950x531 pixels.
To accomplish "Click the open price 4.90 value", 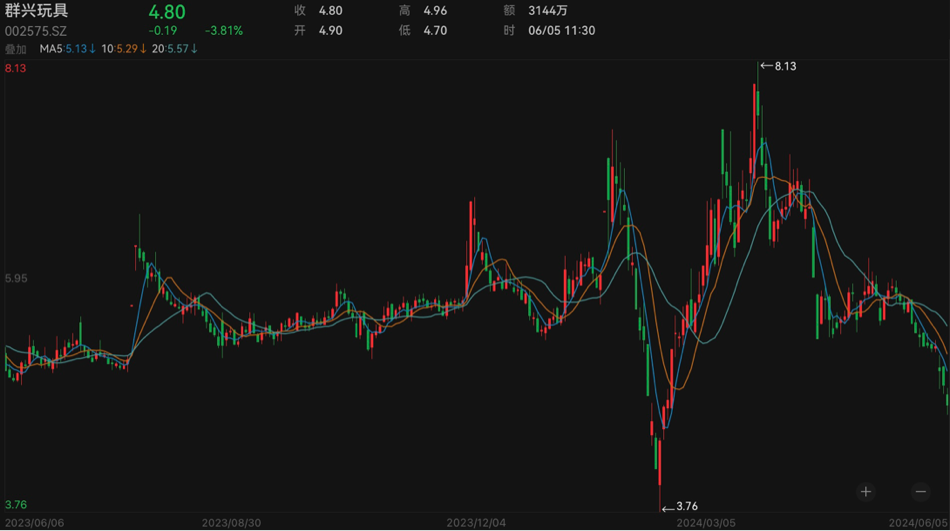I will (331, 30).
